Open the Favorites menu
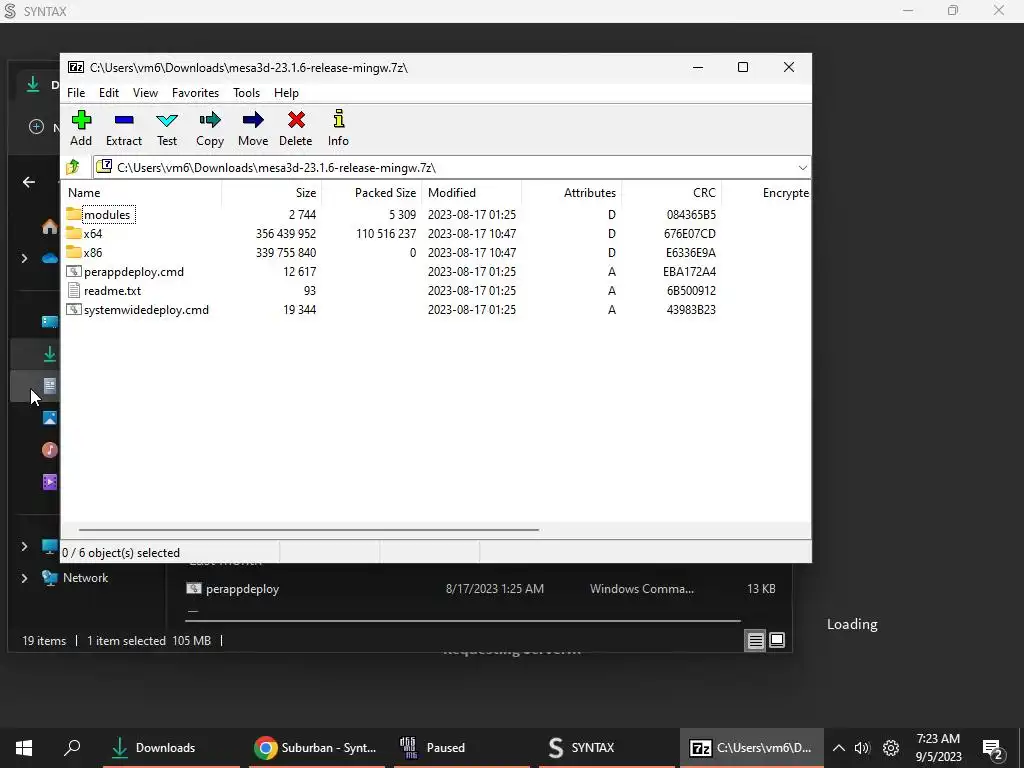Viewport: 1024px width, 768px height. [x=195, y=93]
